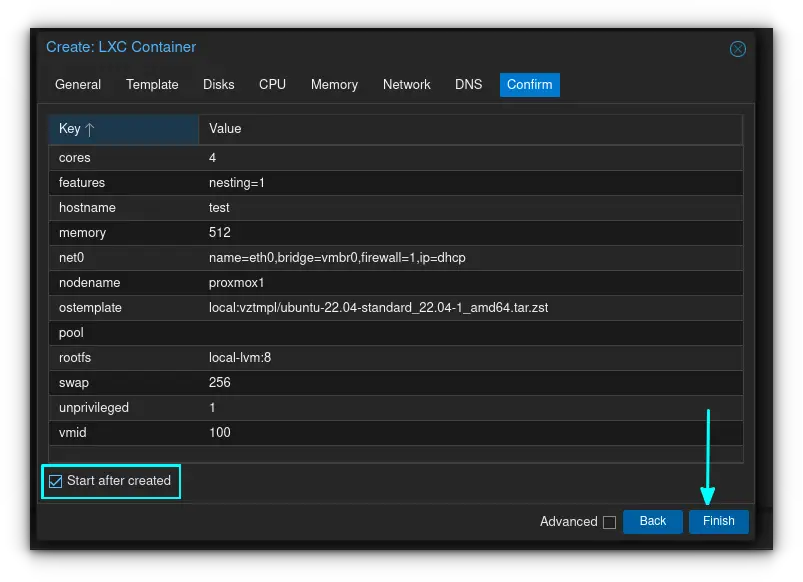Select the unprivileged key cell
This screenshot has height=582, width=803.
(x=123, y=408)
